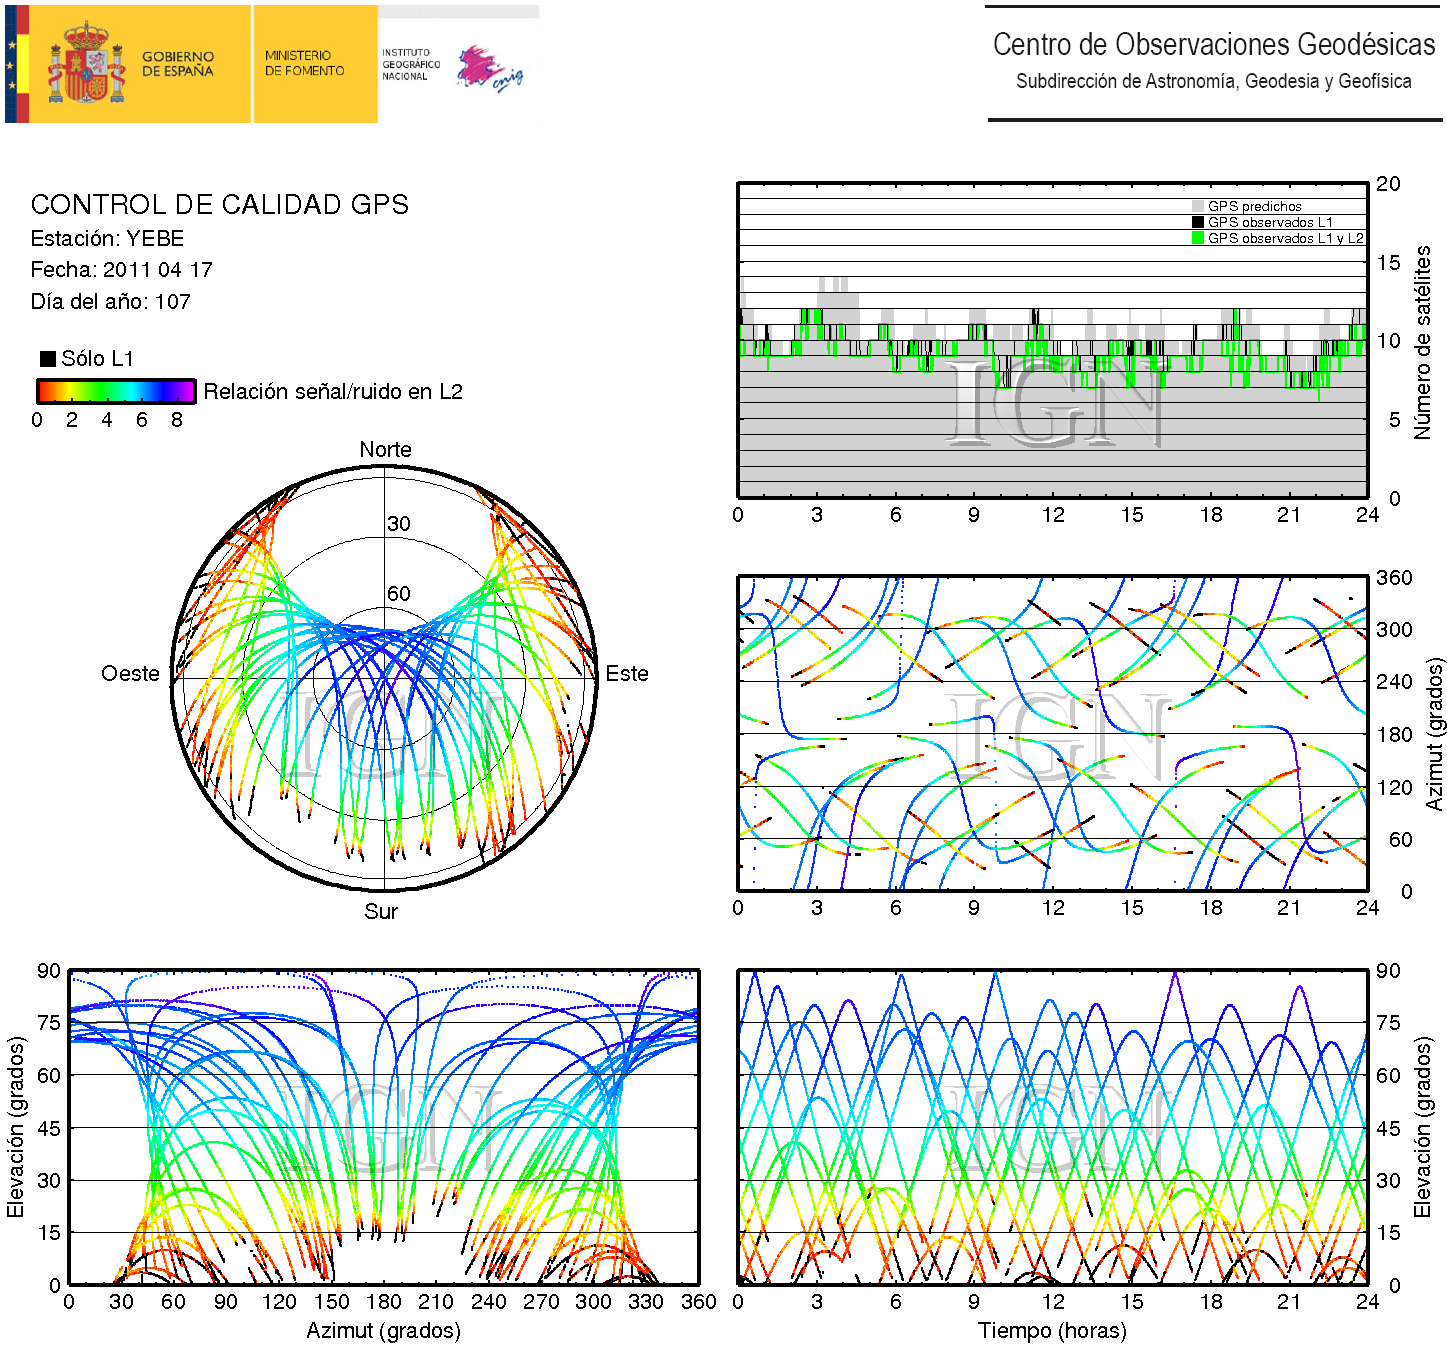Screen dimensions: 1447x1347
Task: Click the 'Norte' label on sky plot
Action: coord(385,450)
